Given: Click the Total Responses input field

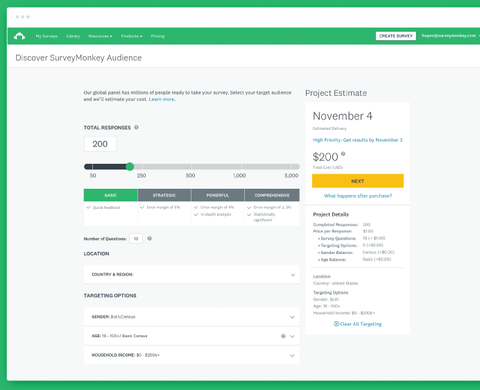Looking at the screenshot, I should 100,144.
